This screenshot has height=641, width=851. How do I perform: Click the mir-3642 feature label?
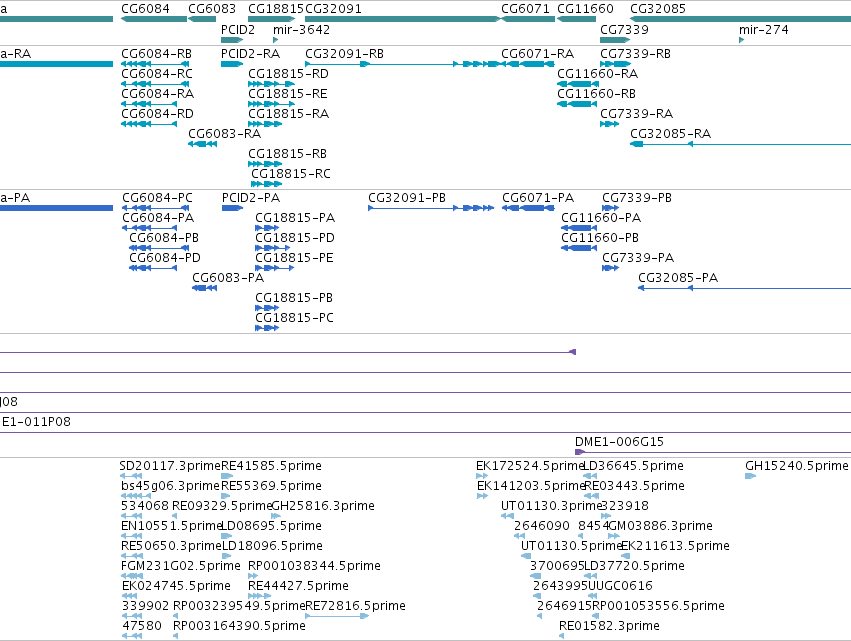pyautogui.click(x=301, y=29)
